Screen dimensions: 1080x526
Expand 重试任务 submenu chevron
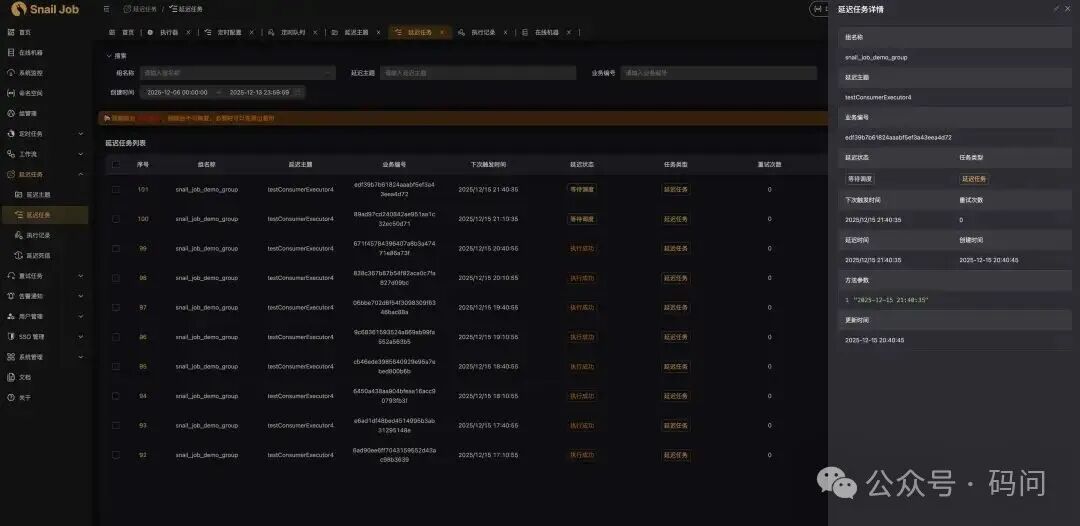(x=81, y=276)
